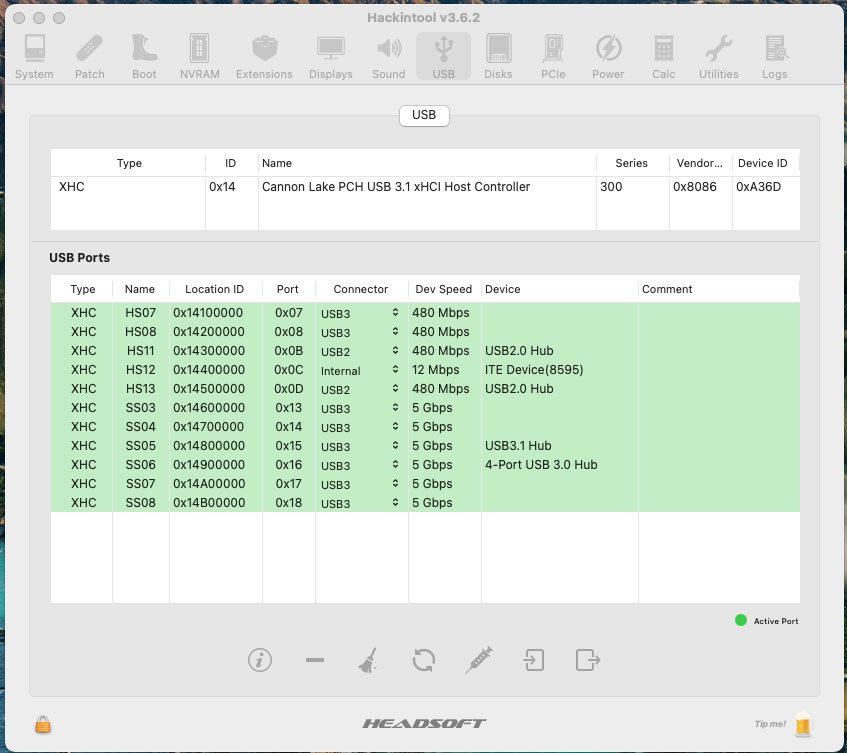Click the Tip me beer icon
847x753 pixels.
click(x=803, y=725)
